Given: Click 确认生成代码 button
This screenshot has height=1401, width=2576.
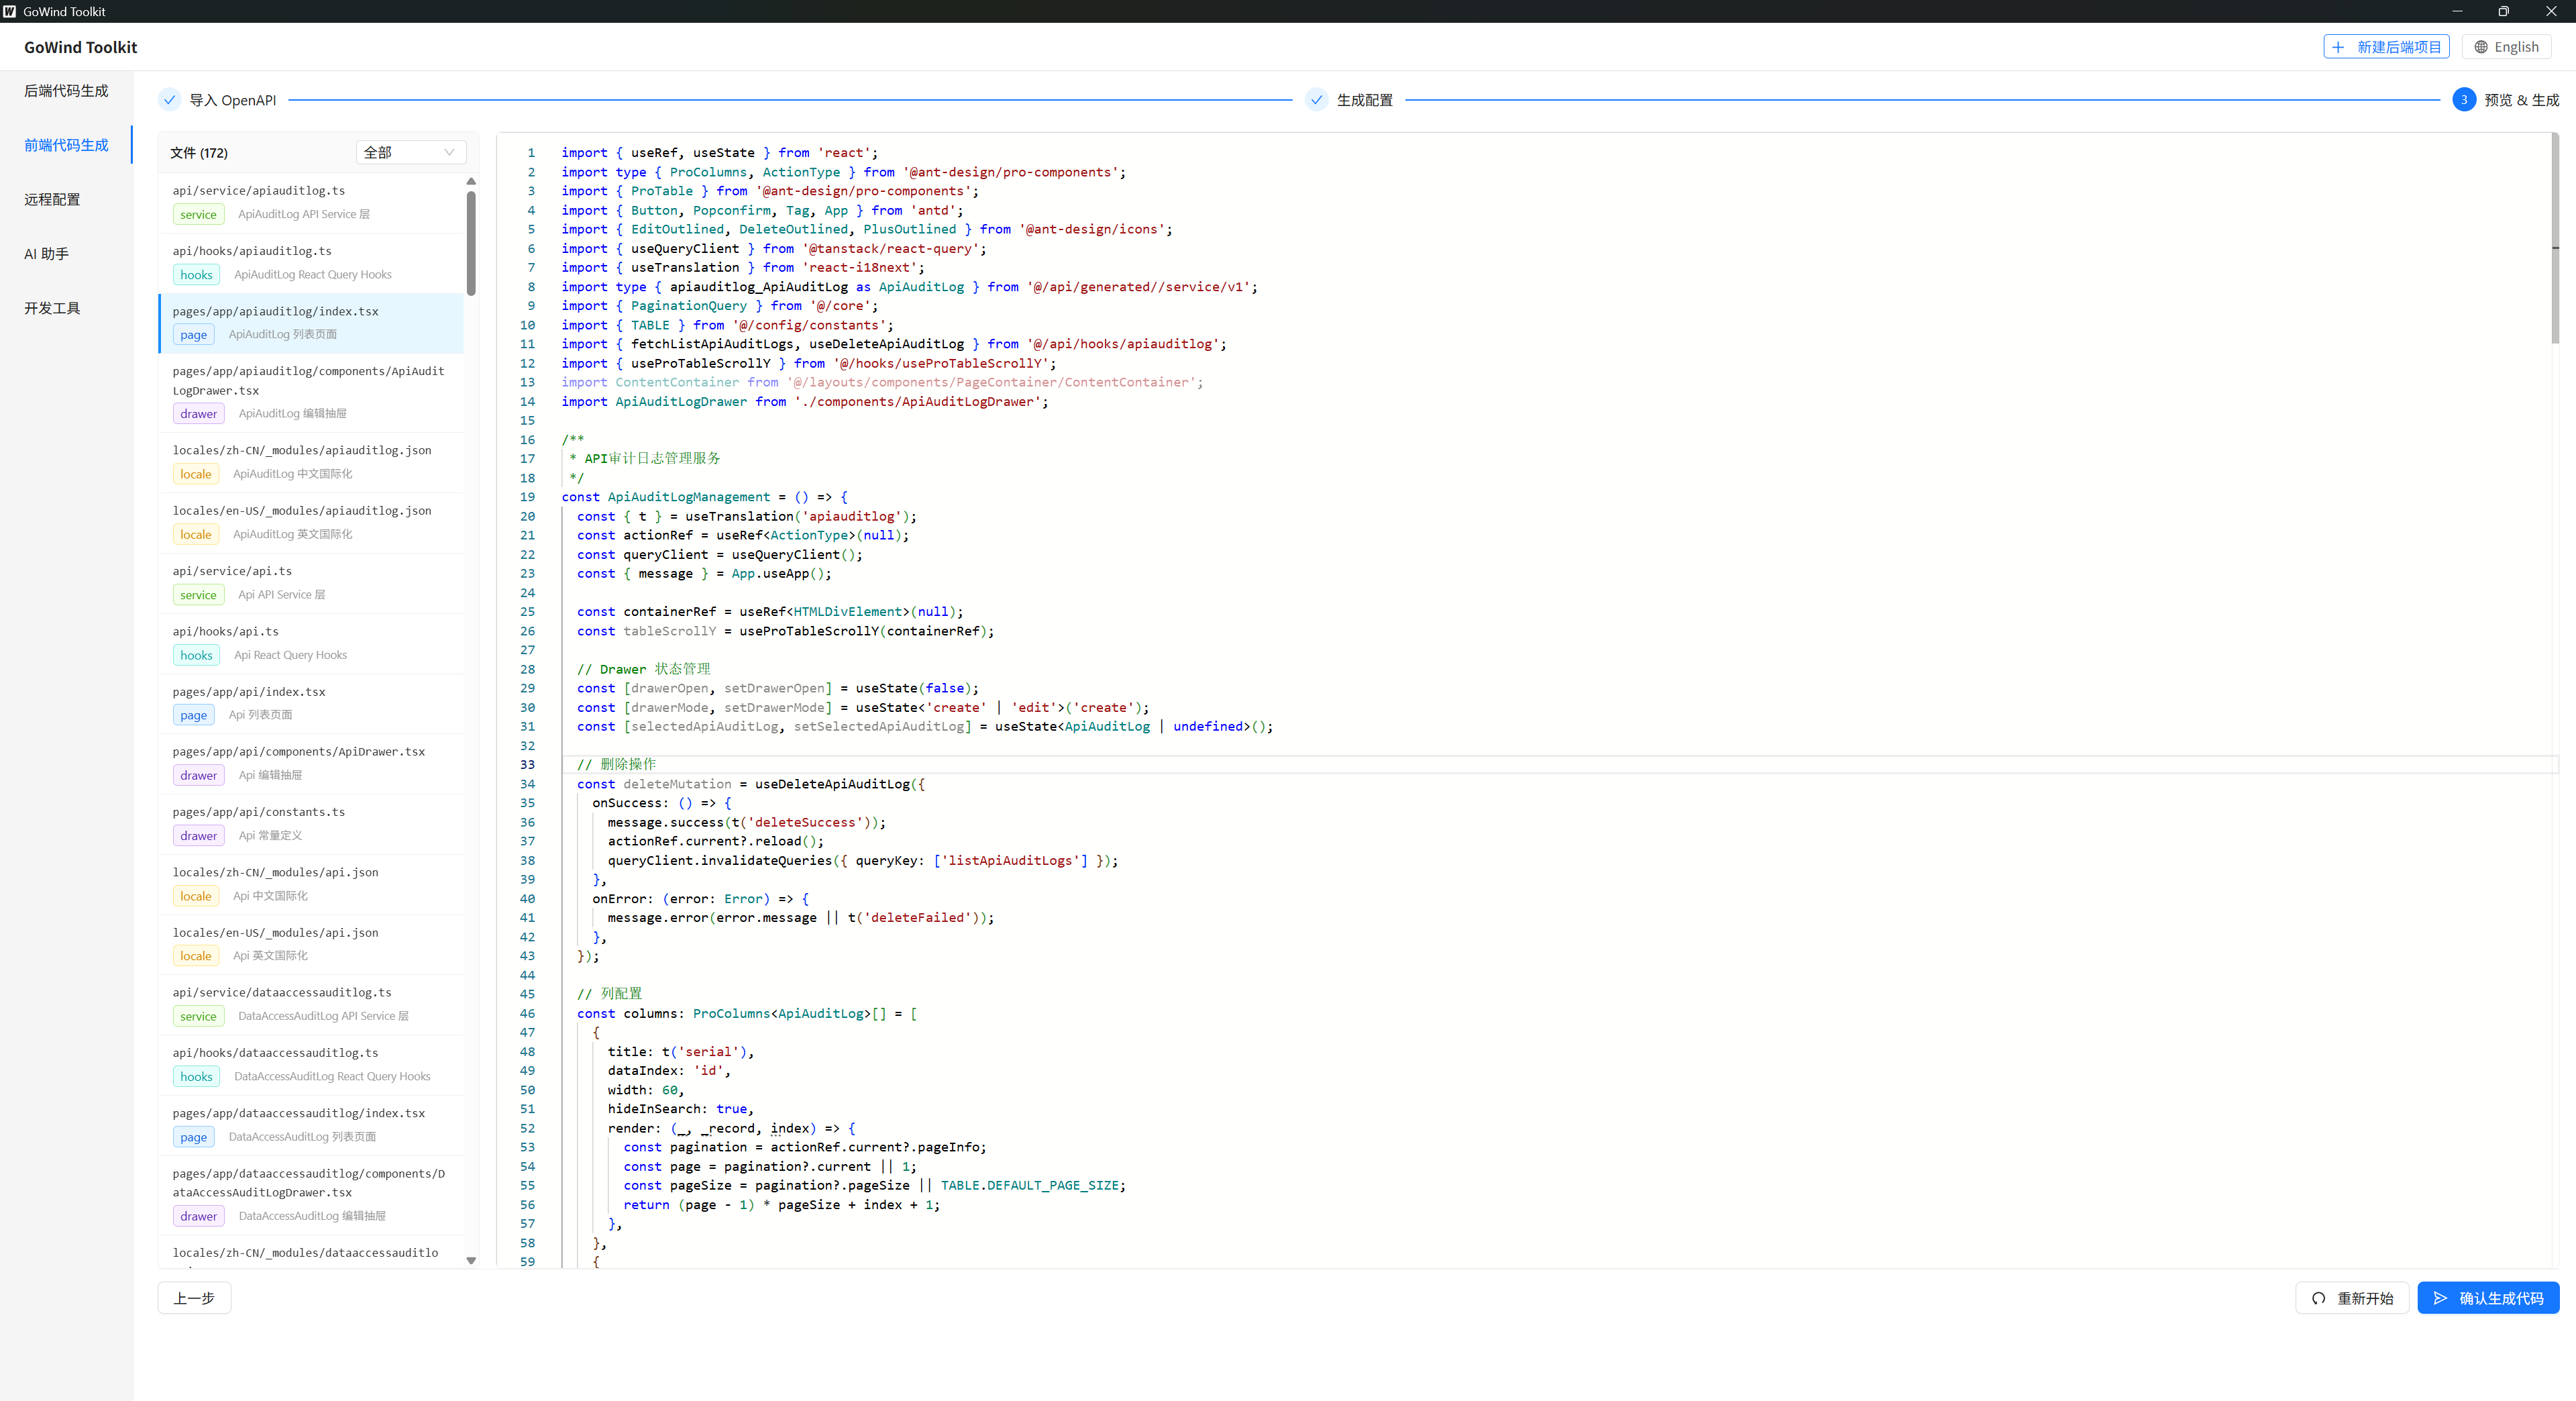Looking at the screenshot, I should (2488, 1298).
